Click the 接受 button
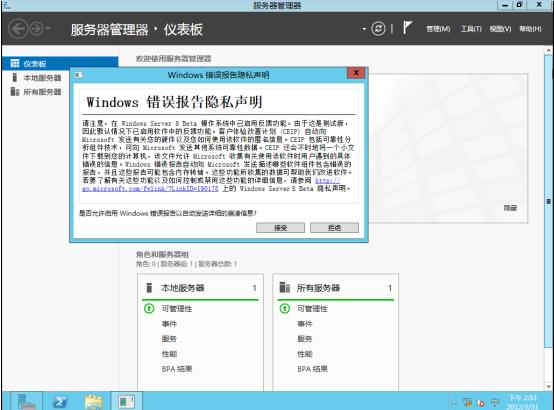This screenshot has height=410, width=554. click(280, 228)
